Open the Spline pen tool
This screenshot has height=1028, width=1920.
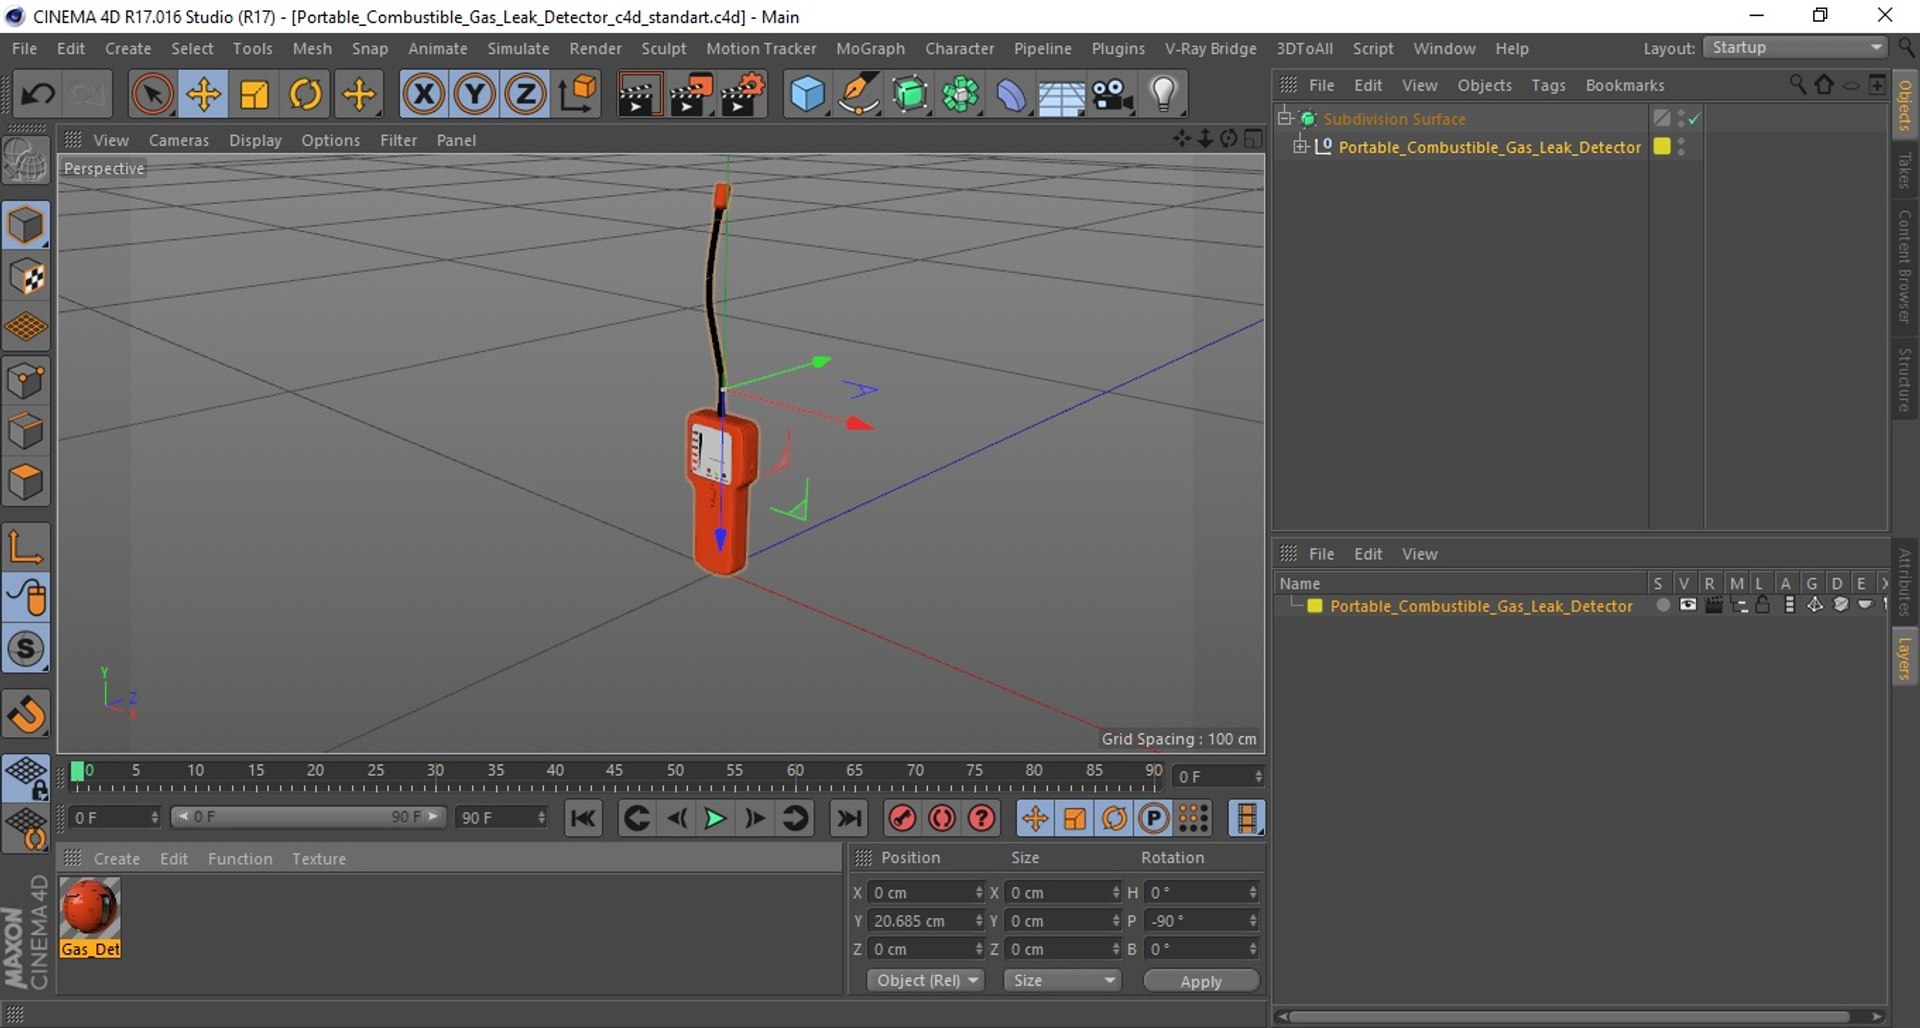tap(858, 94)
